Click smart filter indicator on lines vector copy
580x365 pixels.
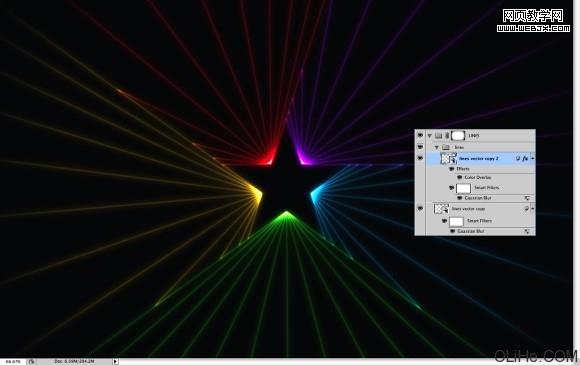pos(527,209)
